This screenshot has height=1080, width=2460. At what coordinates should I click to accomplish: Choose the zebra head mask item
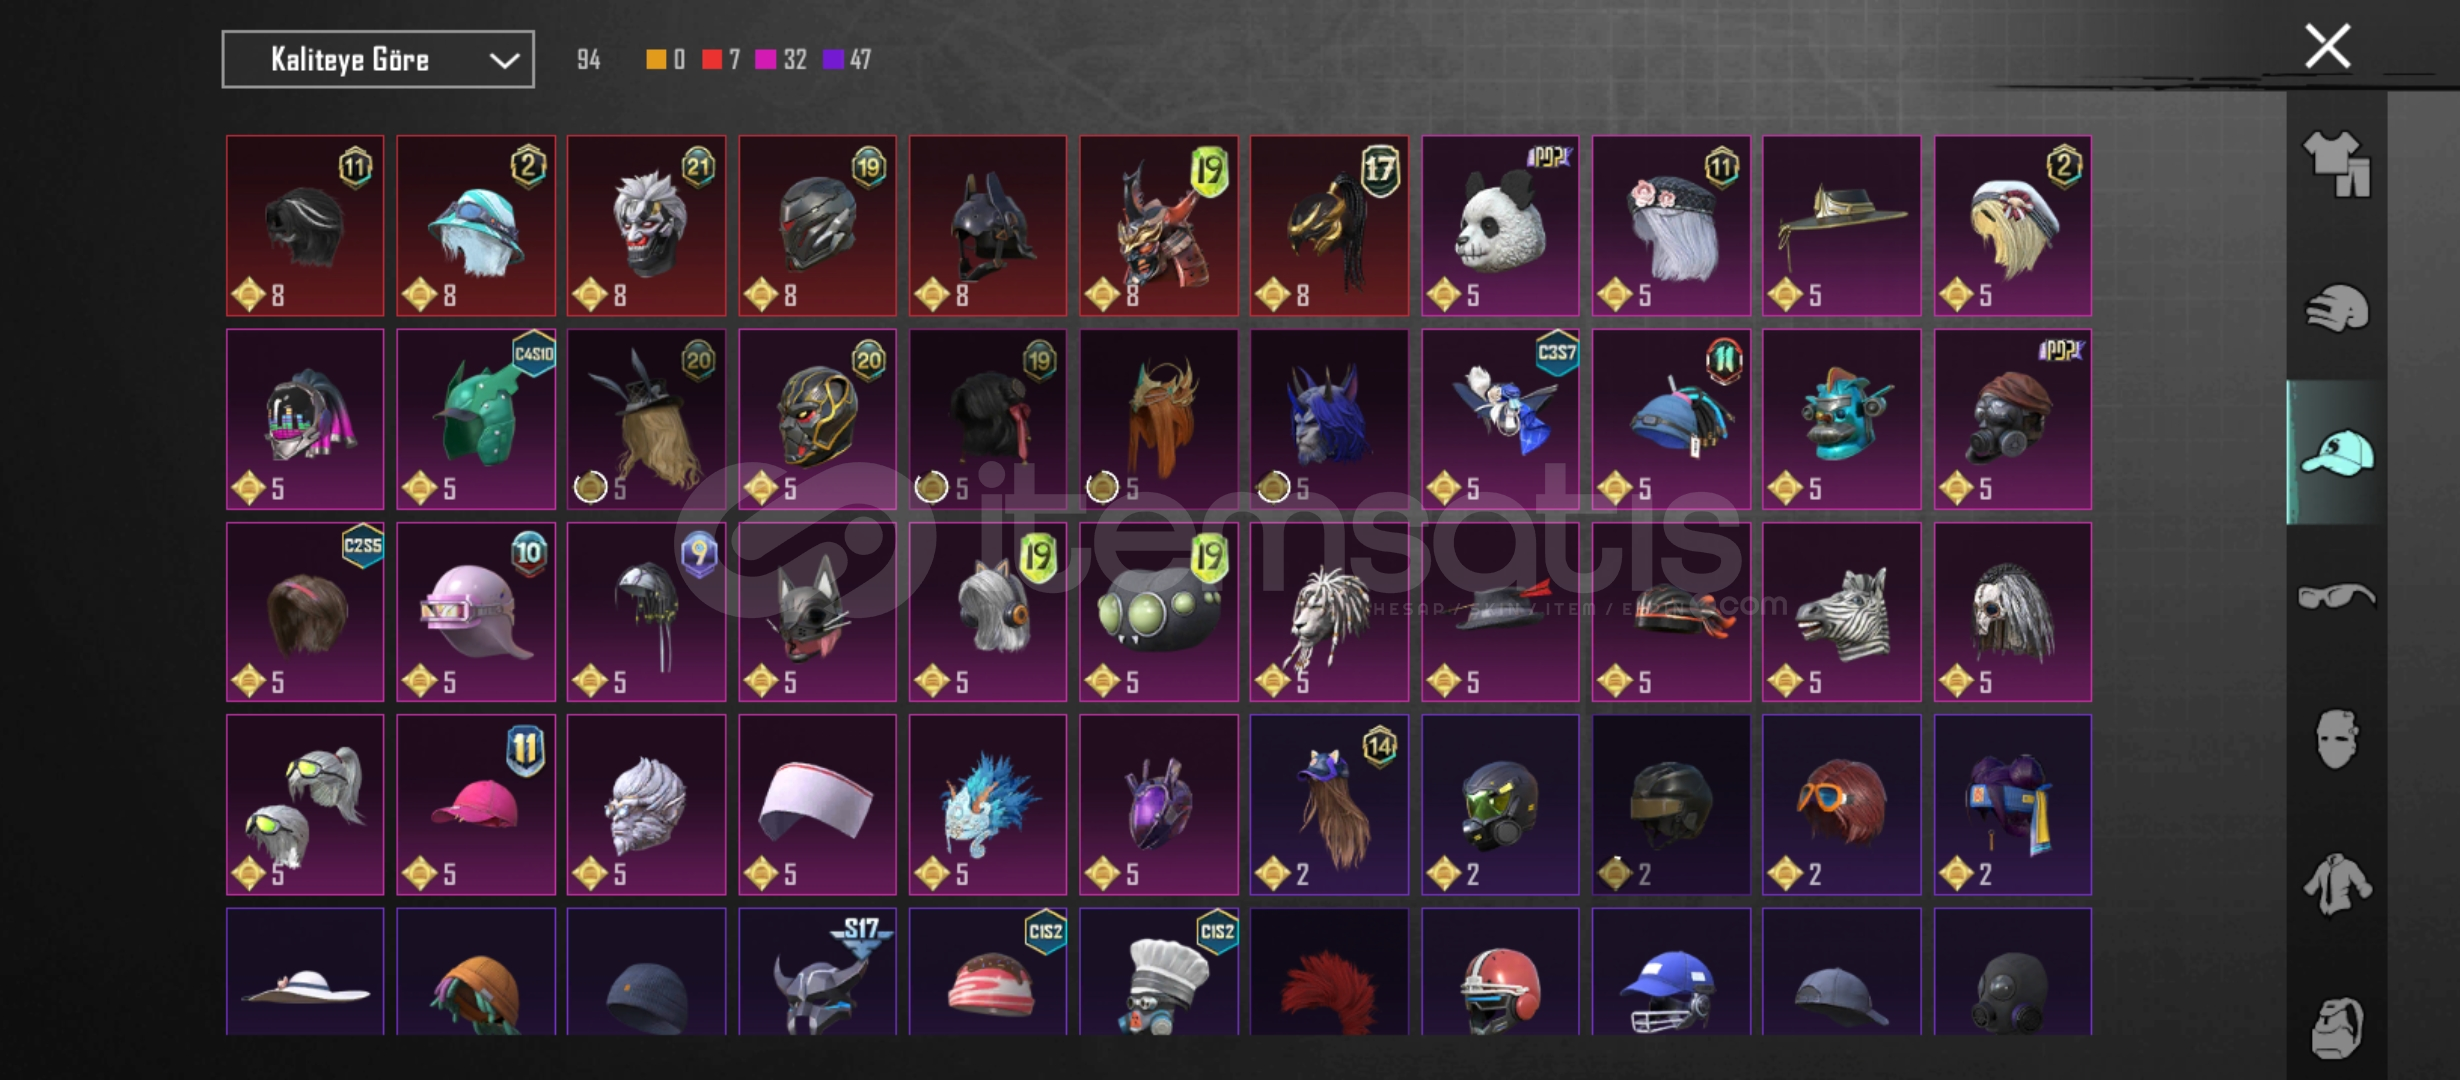coord(1841,612)
